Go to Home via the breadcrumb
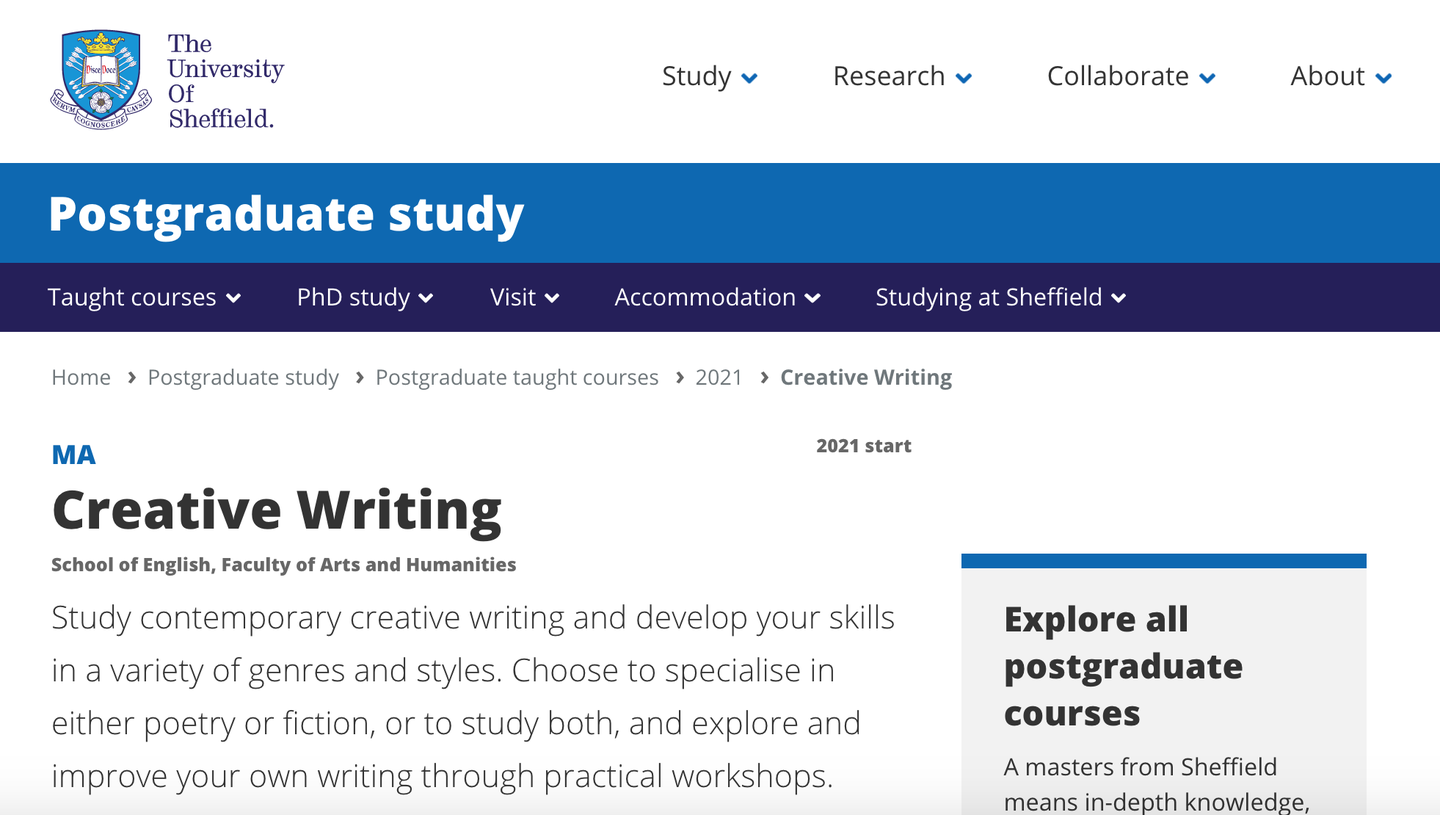 click(80, 377)
